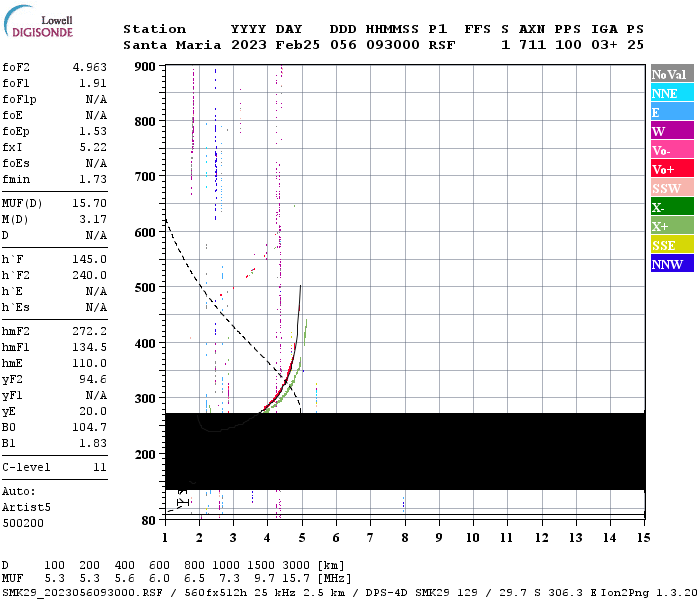Select the MUF 9.7 value for 1500 km
This screenshot has width=700, height=600.
point(266,579)
